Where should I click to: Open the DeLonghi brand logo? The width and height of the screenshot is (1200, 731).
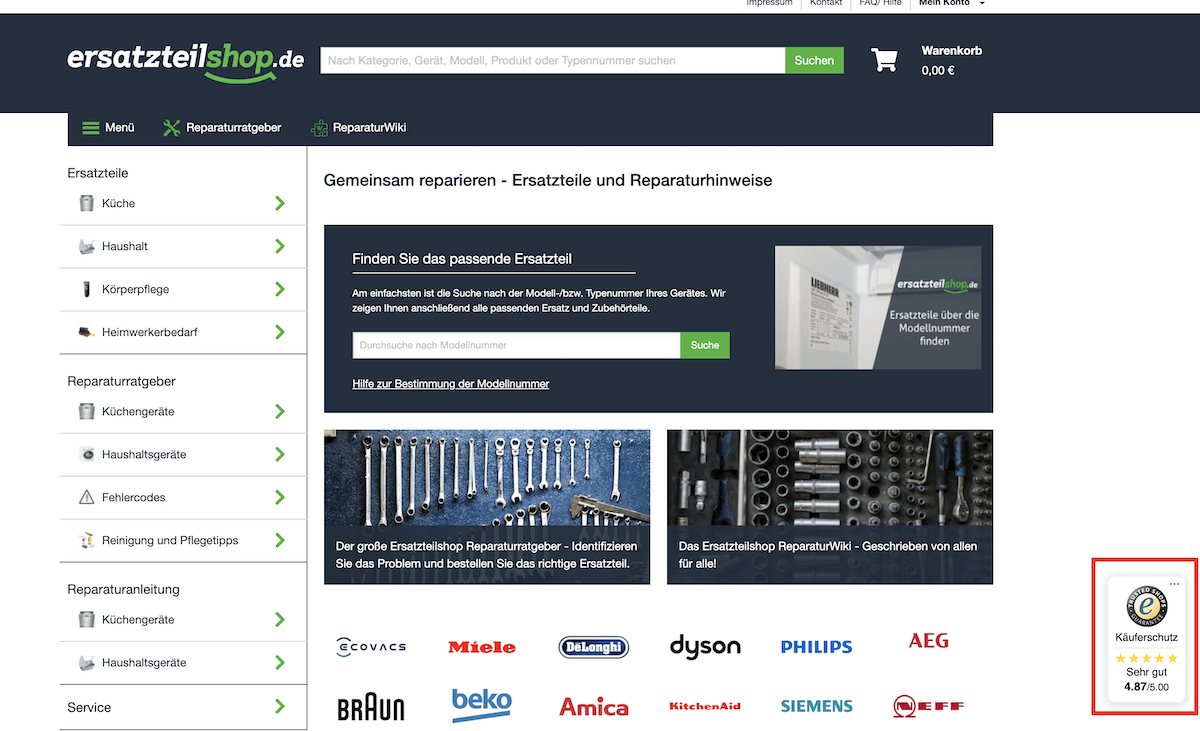[x=594, y=647]
